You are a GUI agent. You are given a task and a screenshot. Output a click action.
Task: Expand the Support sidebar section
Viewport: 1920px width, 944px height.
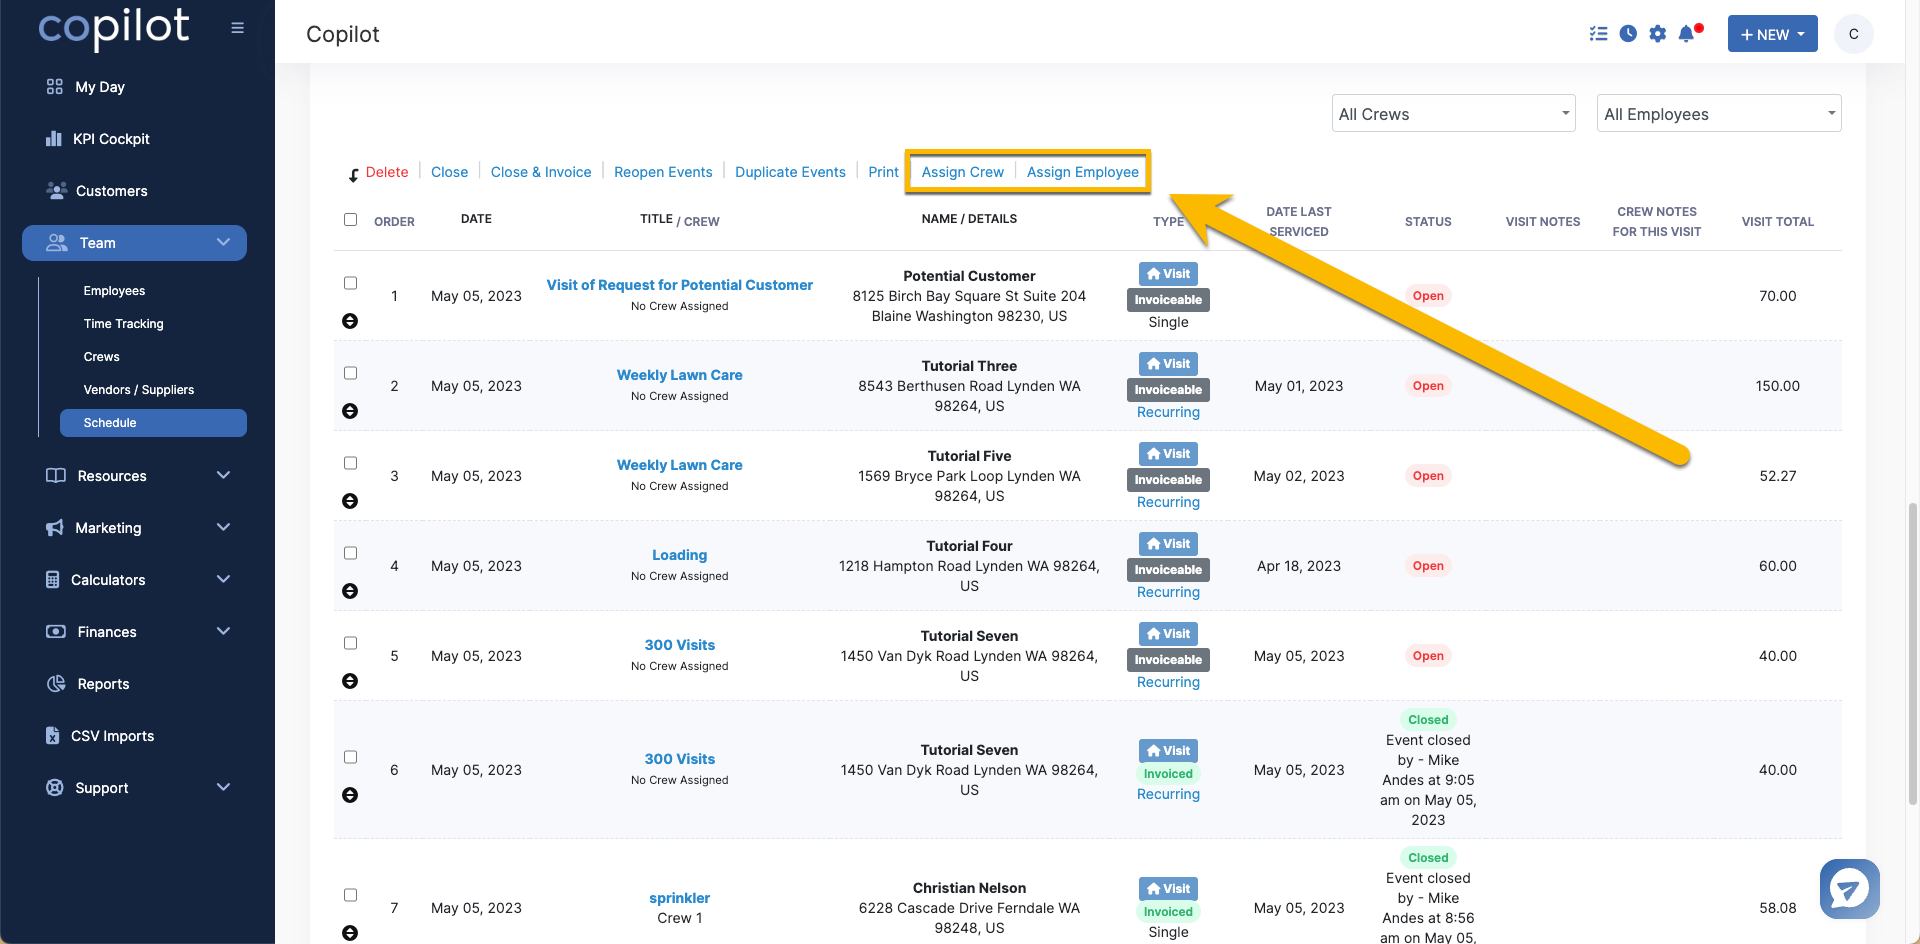[x=138, y=788]
